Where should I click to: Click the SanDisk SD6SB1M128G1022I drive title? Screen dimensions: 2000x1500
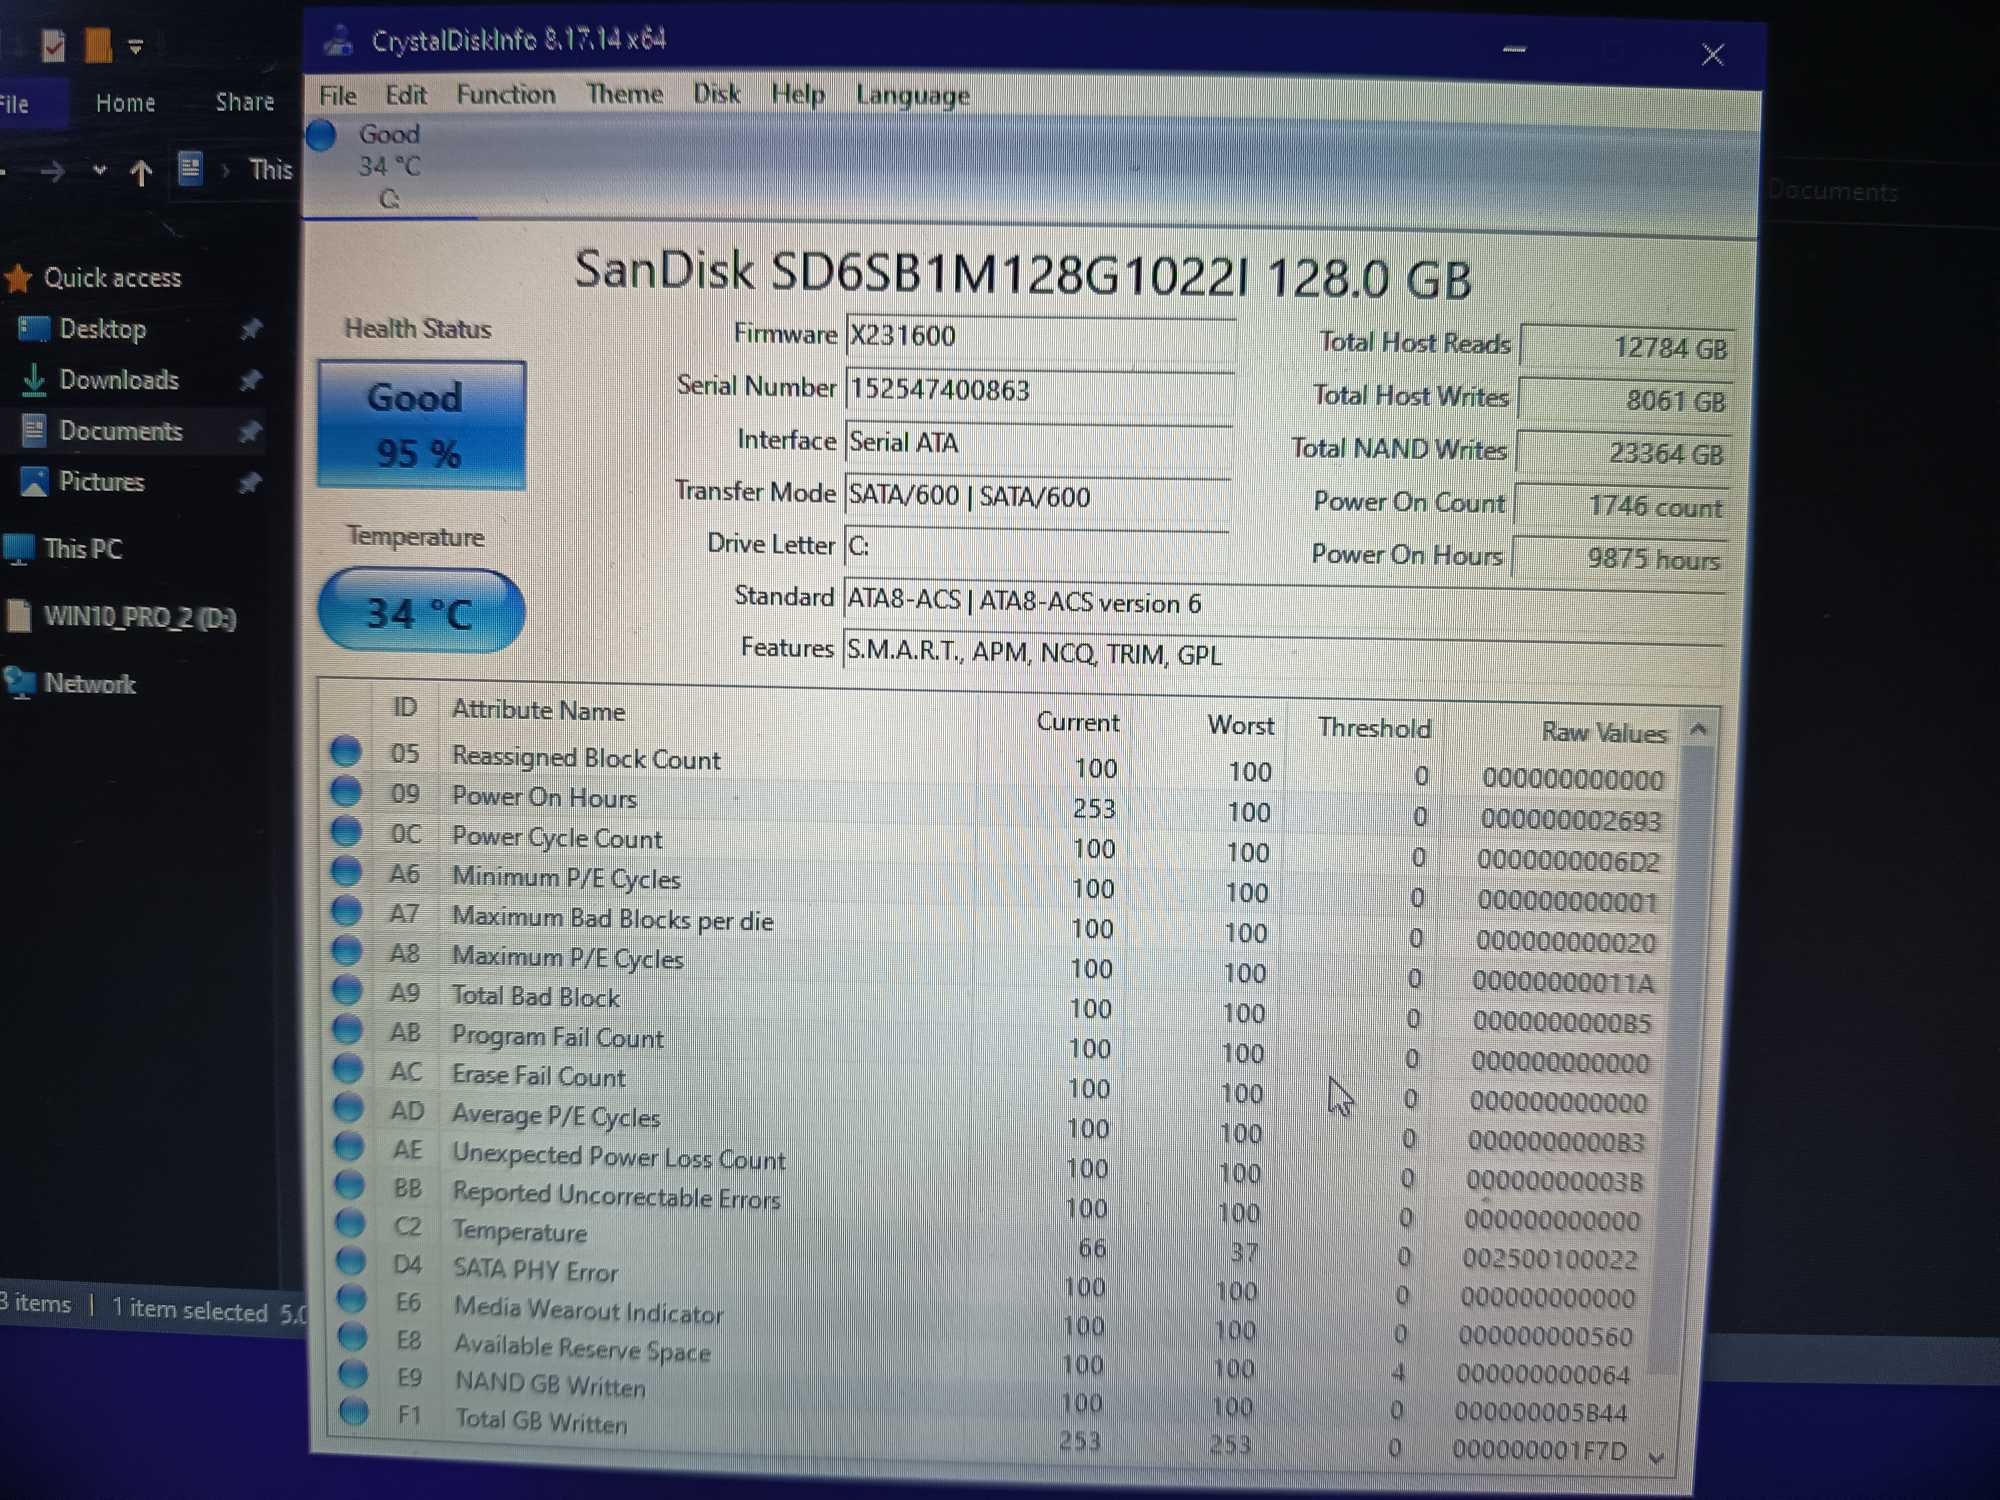[x=1023, y=274]
